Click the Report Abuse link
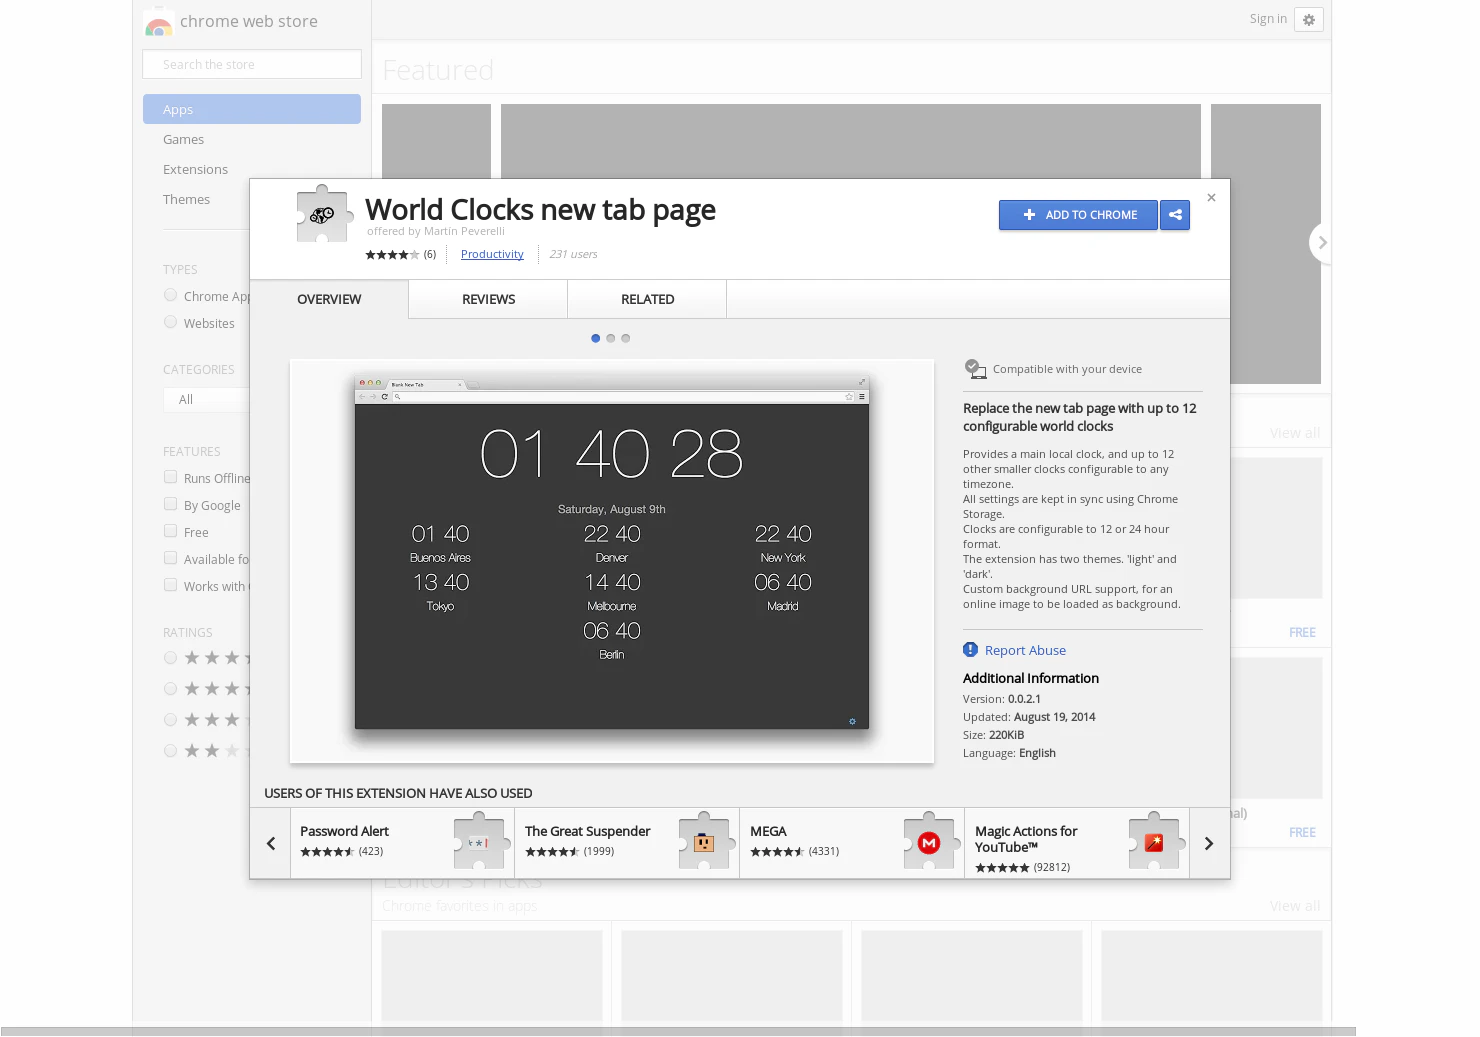The width and height of the screenshot is (1480, 1037). point(1025,650)
